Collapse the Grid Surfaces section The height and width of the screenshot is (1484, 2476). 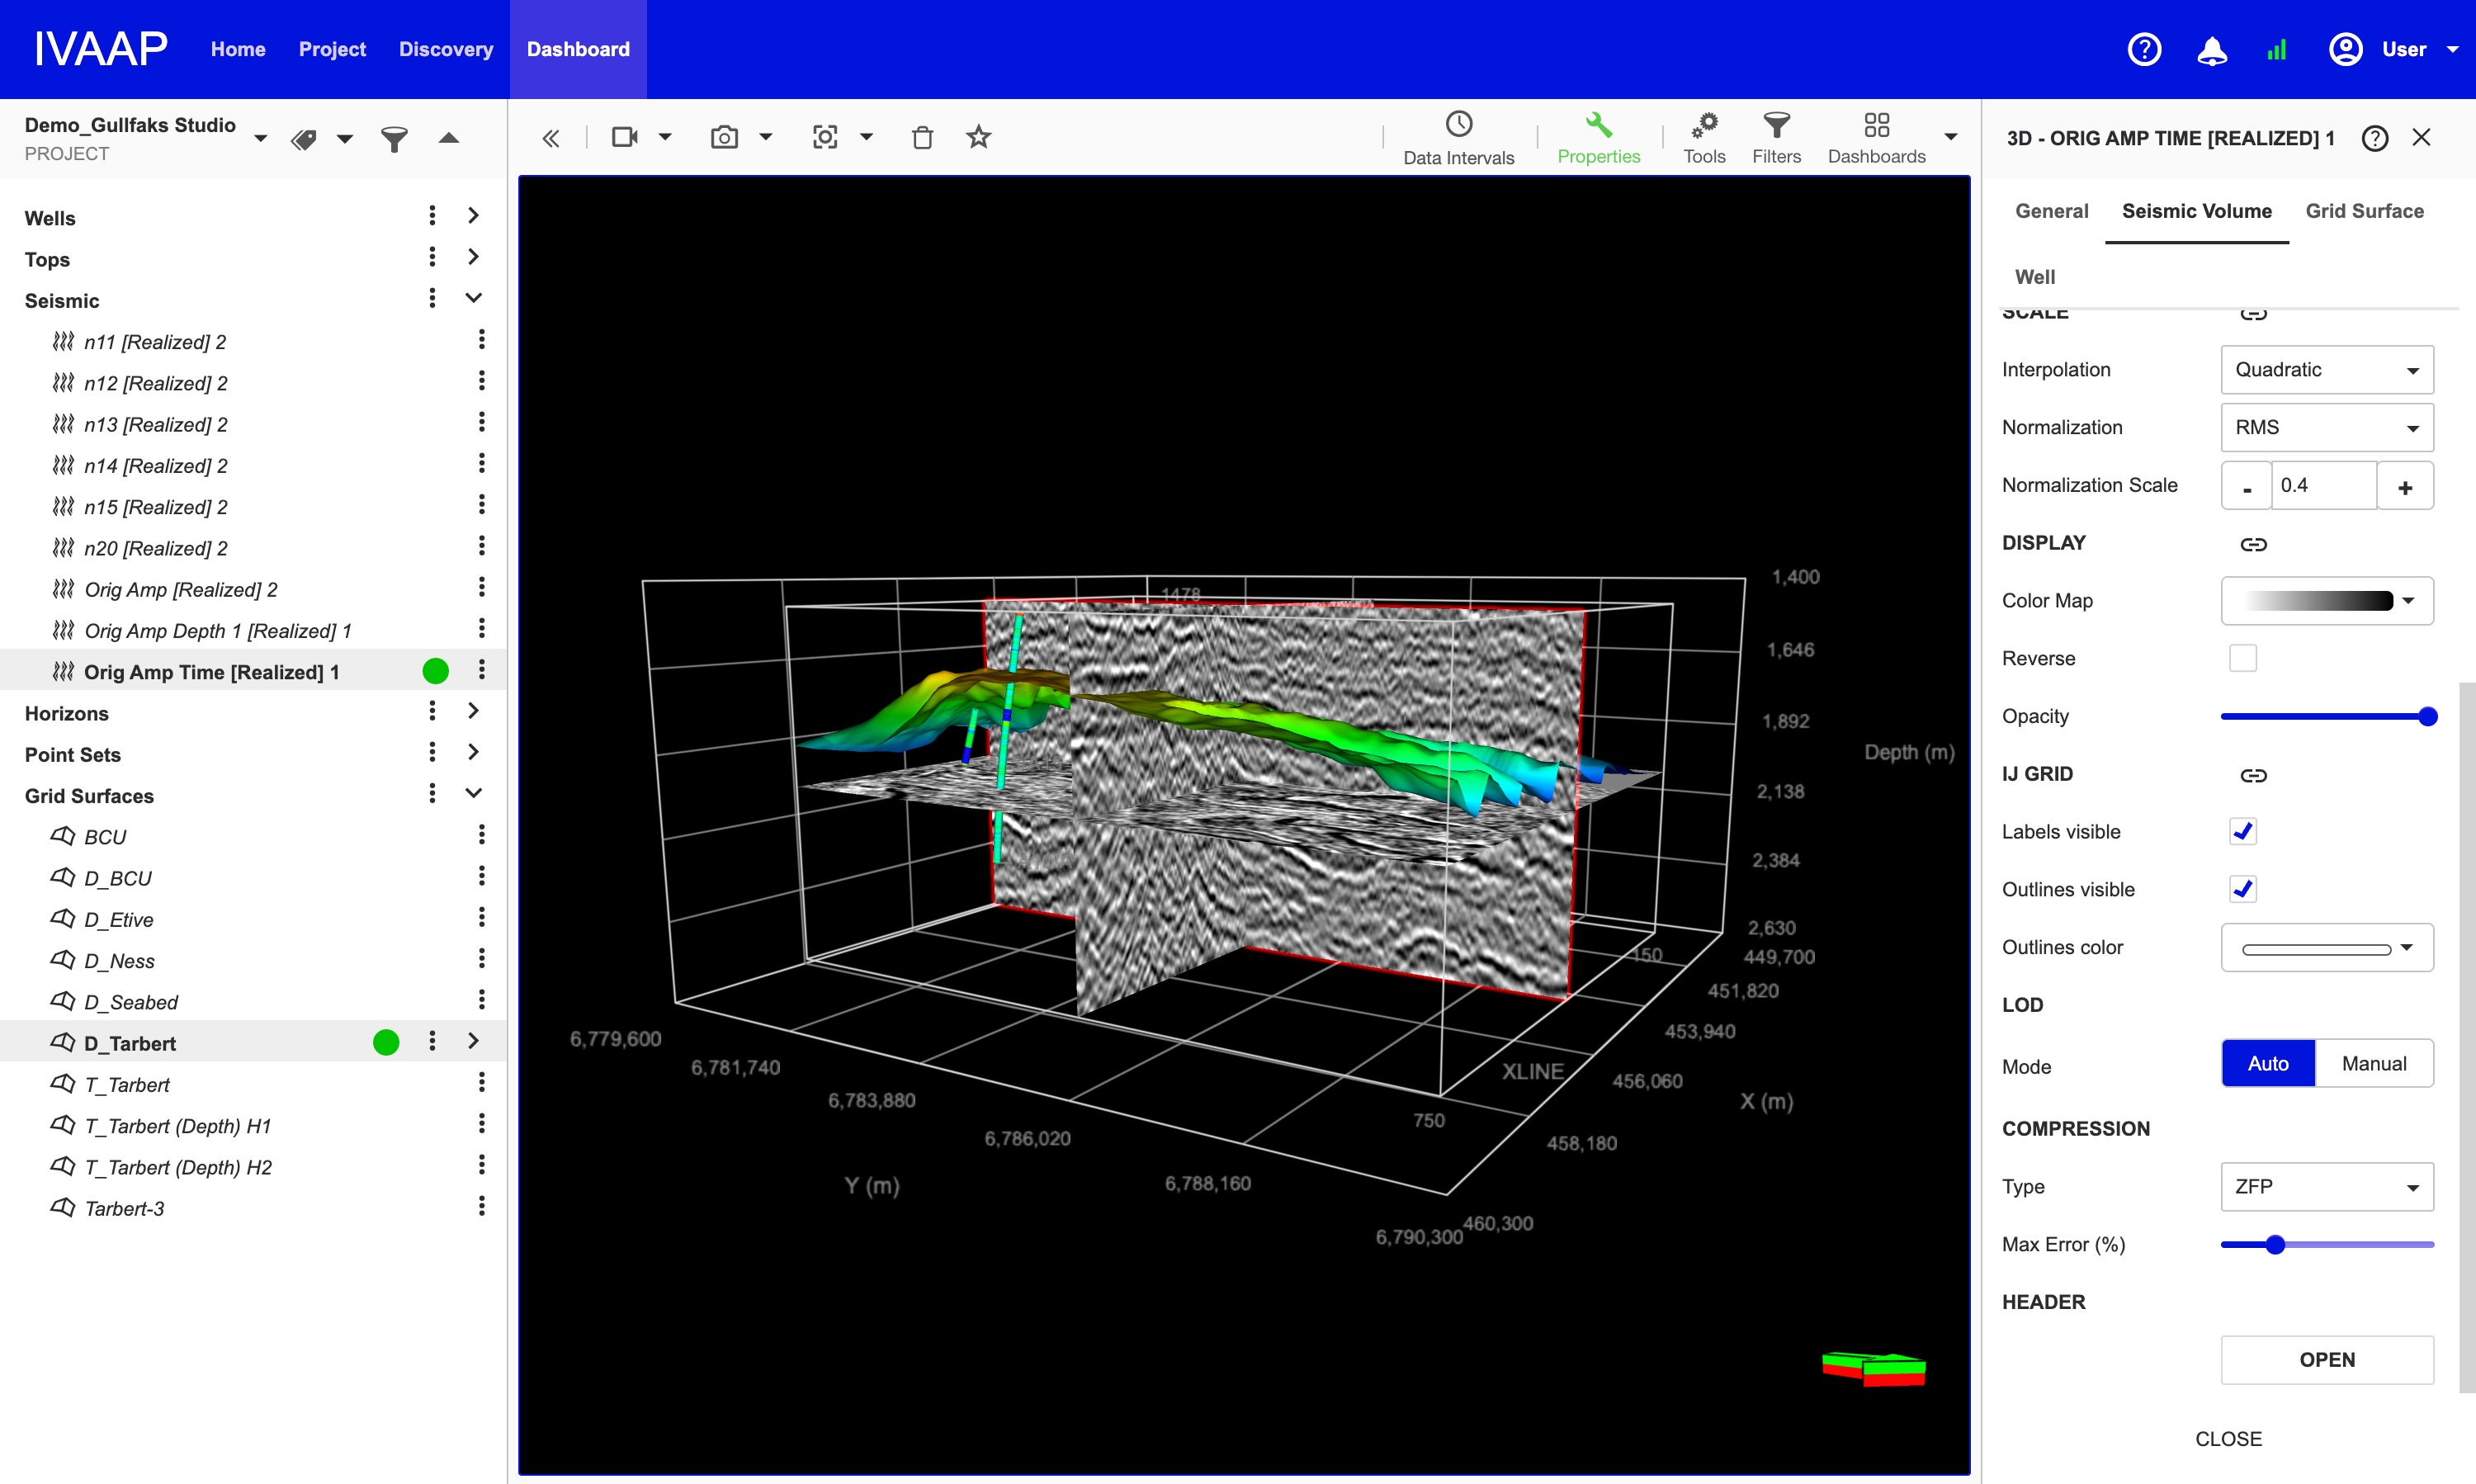pos(473,793)
